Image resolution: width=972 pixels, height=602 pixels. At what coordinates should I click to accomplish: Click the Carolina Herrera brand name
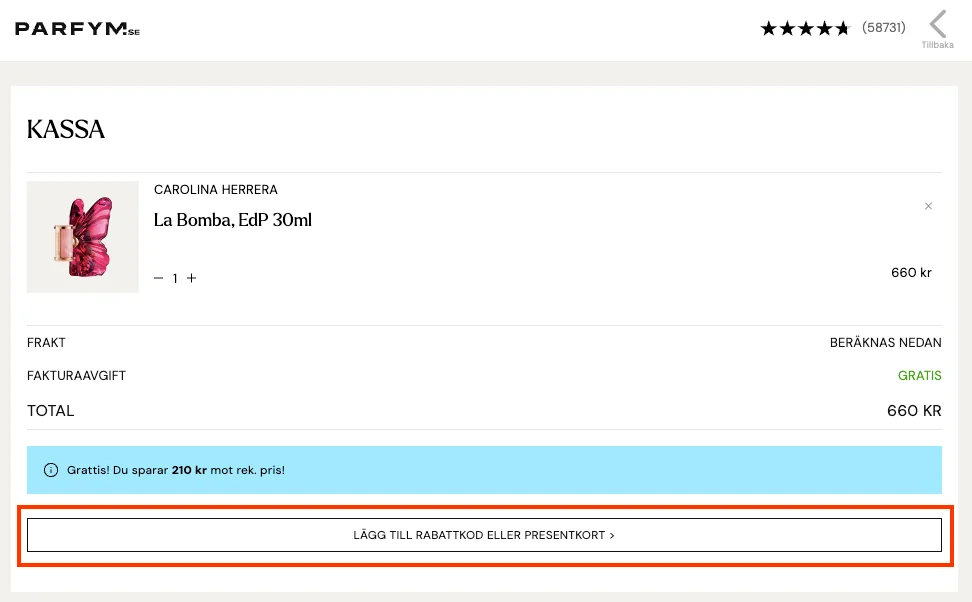[216, 190]
